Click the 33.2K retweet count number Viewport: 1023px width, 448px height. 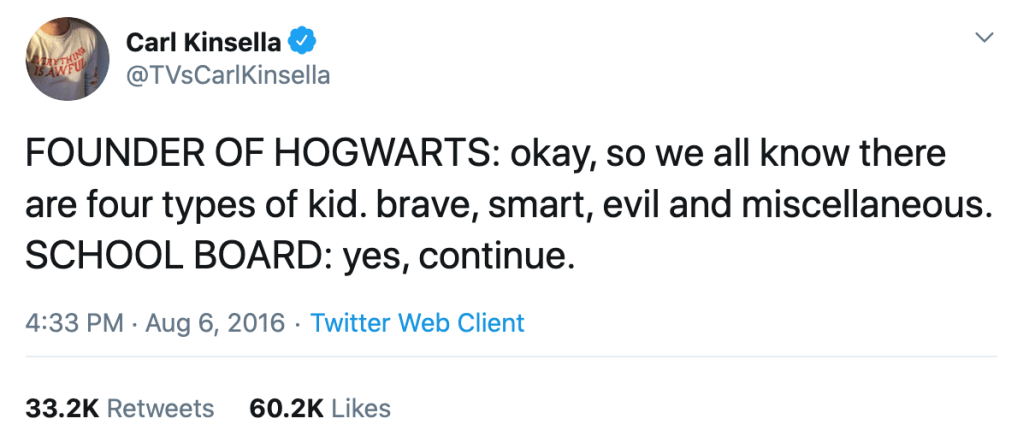(62, 408)
